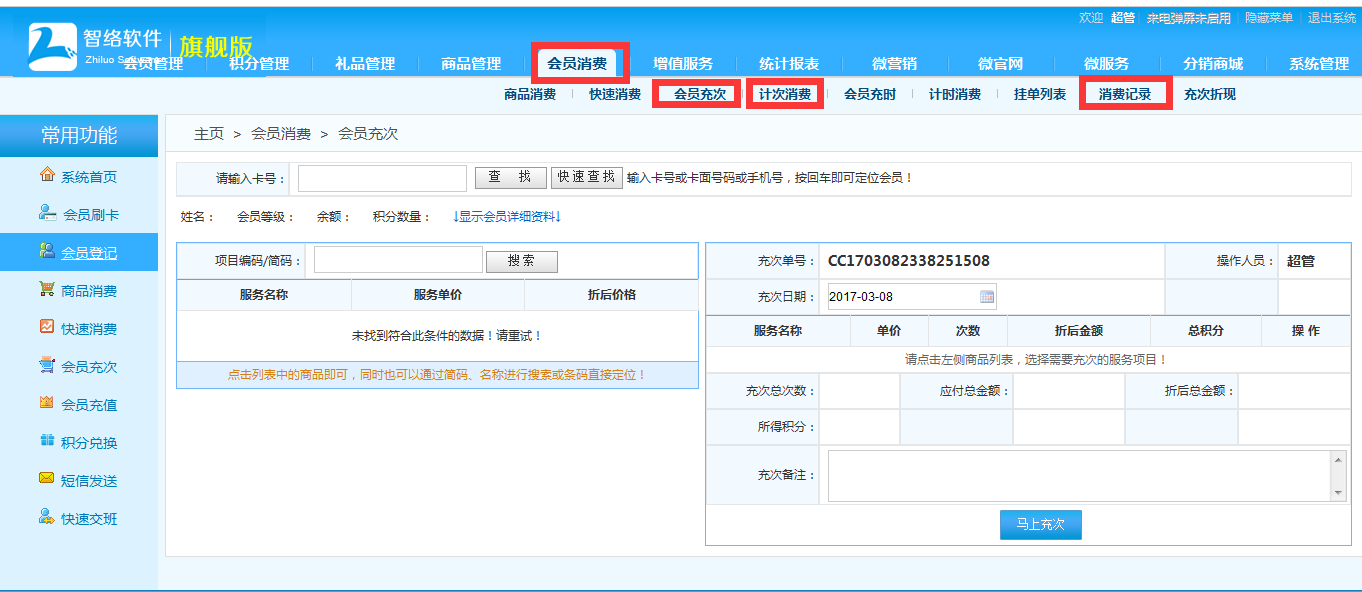Focus the 请输入卡号 card number field
Viewport: 1362px width, 592px height.
coord(382,179)
